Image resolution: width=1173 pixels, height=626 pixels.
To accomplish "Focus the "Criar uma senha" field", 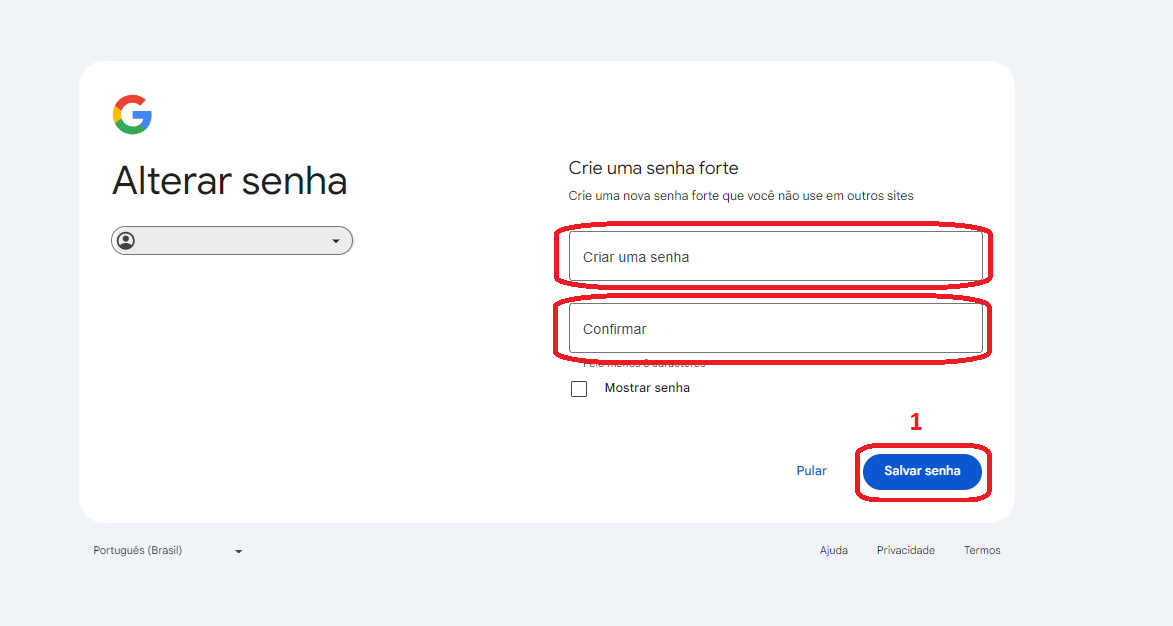I will coord(775,257).
